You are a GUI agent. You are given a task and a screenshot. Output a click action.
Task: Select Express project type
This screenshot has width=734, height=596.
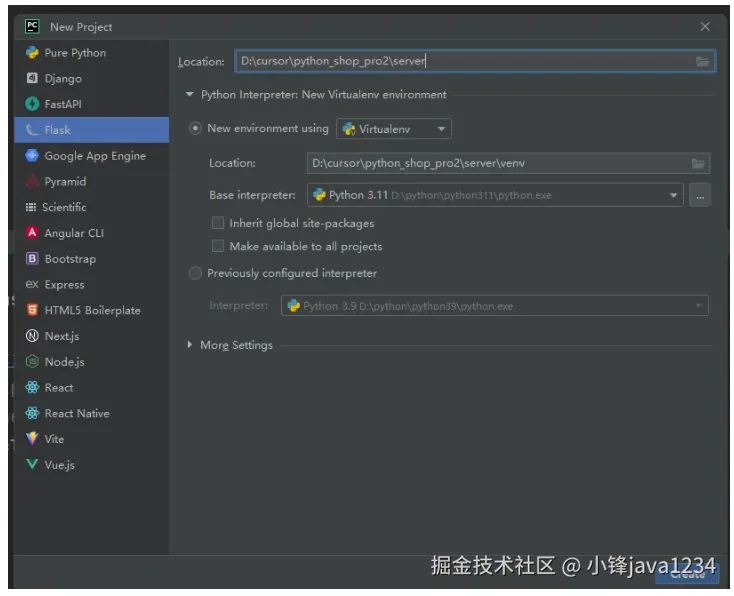[x=92, y=284]
